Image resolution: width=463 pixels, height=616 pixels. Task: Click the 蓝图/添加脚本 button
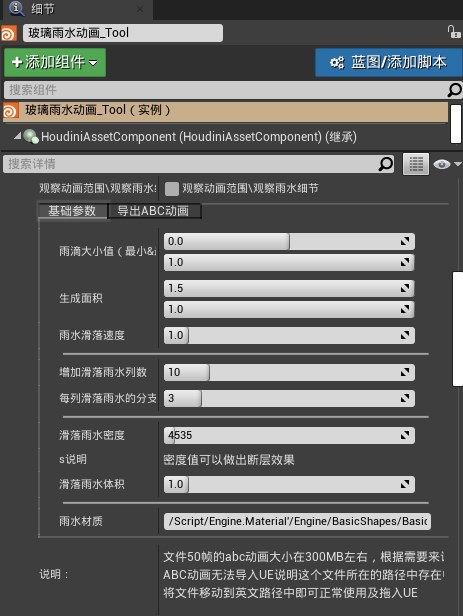388,62
